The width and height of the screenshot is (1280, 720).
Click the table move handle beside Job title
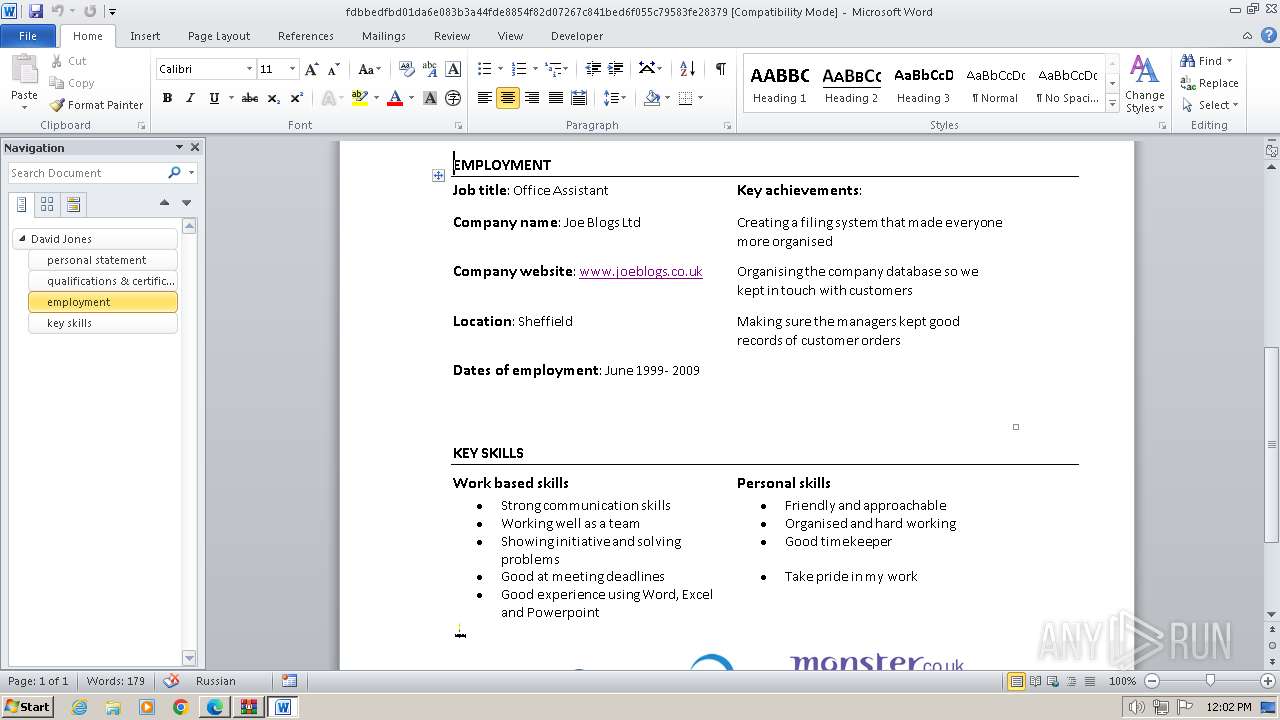(438, 175)
